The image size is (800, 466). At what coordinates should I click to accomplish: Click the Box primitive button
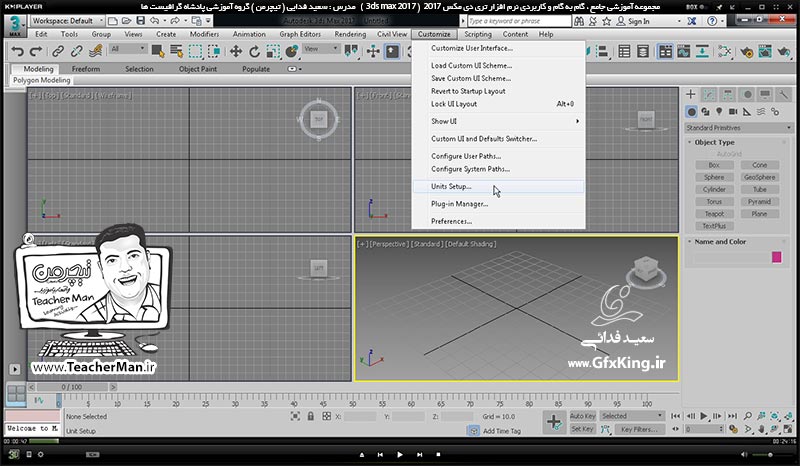point(714,165)
